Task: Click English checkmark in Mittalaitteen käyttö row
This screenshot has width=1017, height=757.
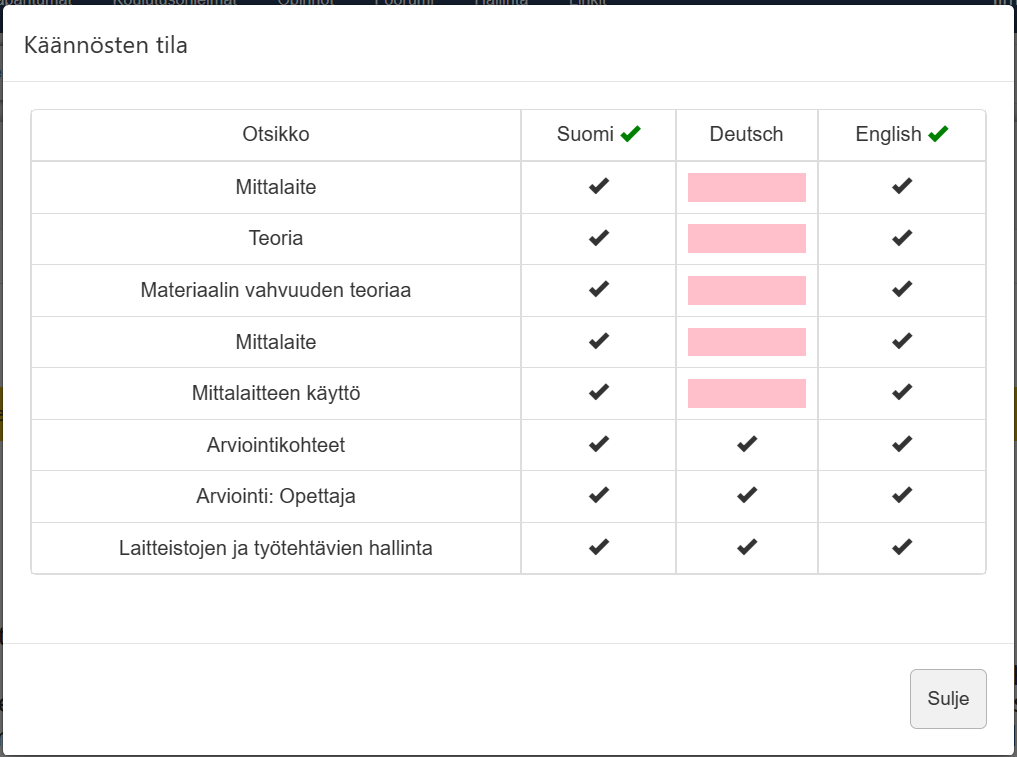Action: tap(902, 393)
